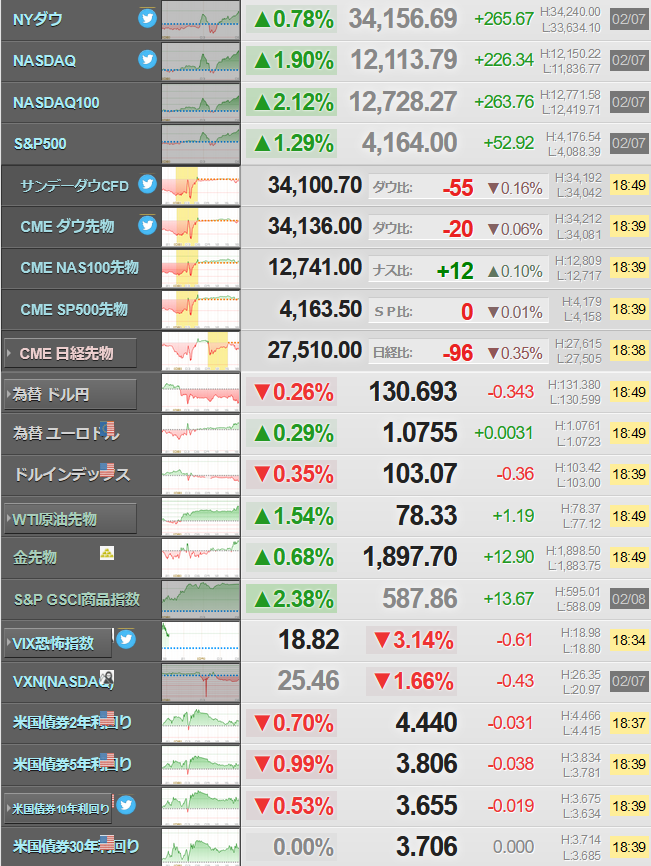Click Twitter icon beside 米国債券10年利回り
This screenshot has height=866, width=651.
click(126, 805)
